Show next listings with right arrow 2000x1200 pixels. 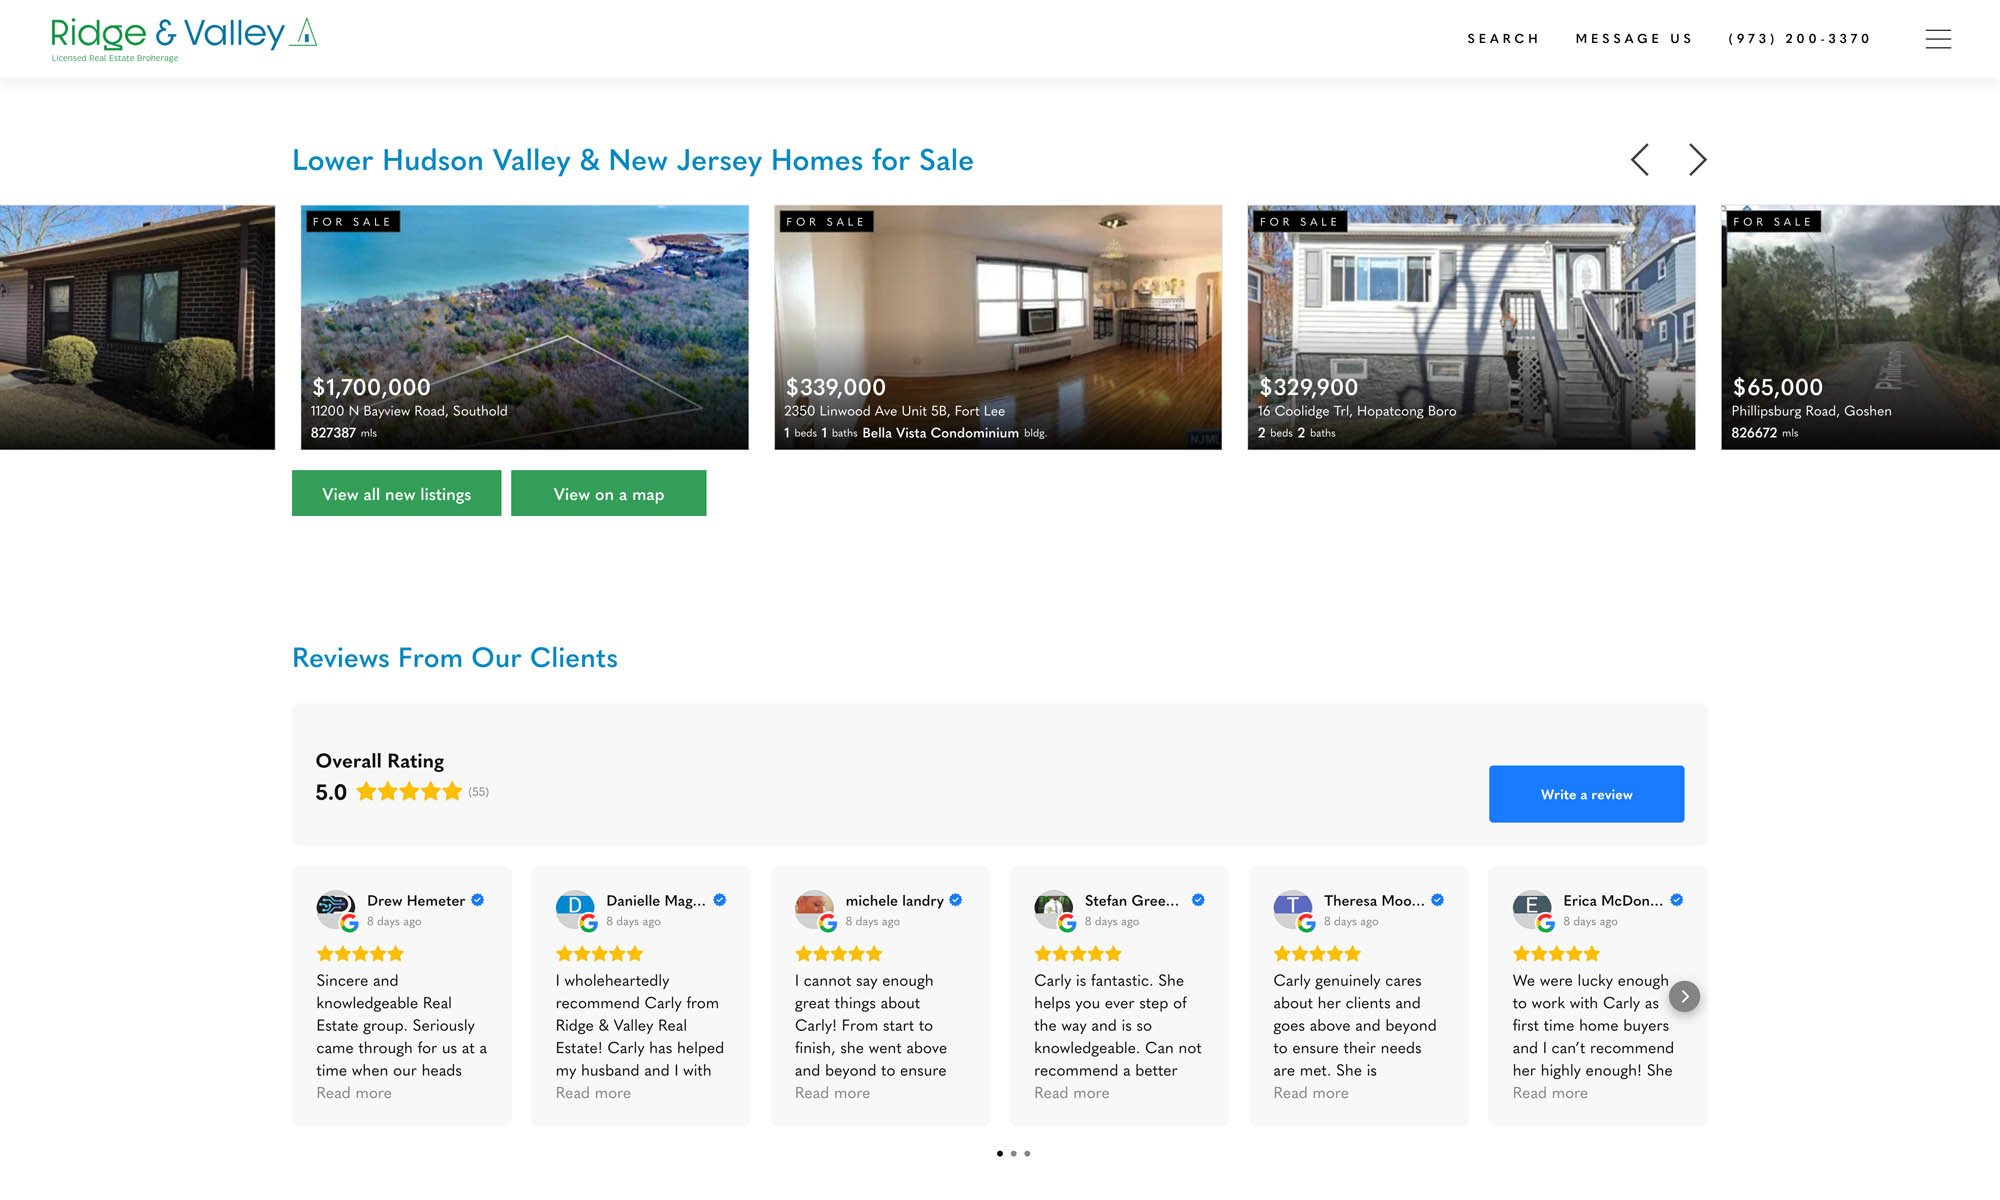[x=1697, y=160]
